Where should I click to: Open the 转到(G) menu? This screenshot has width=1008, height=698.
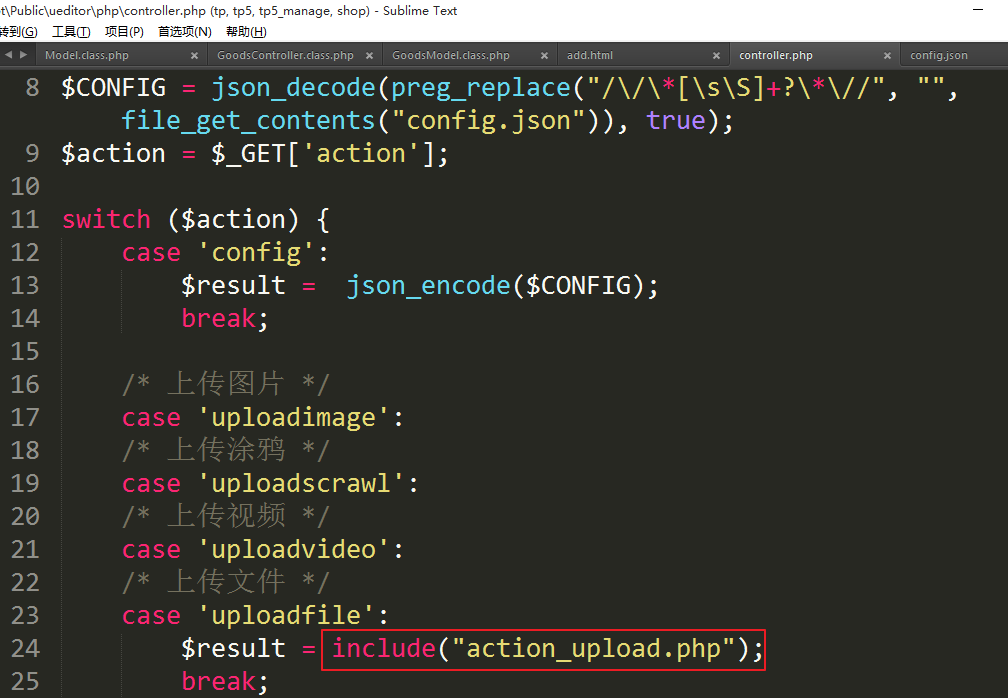pos(19,32)
